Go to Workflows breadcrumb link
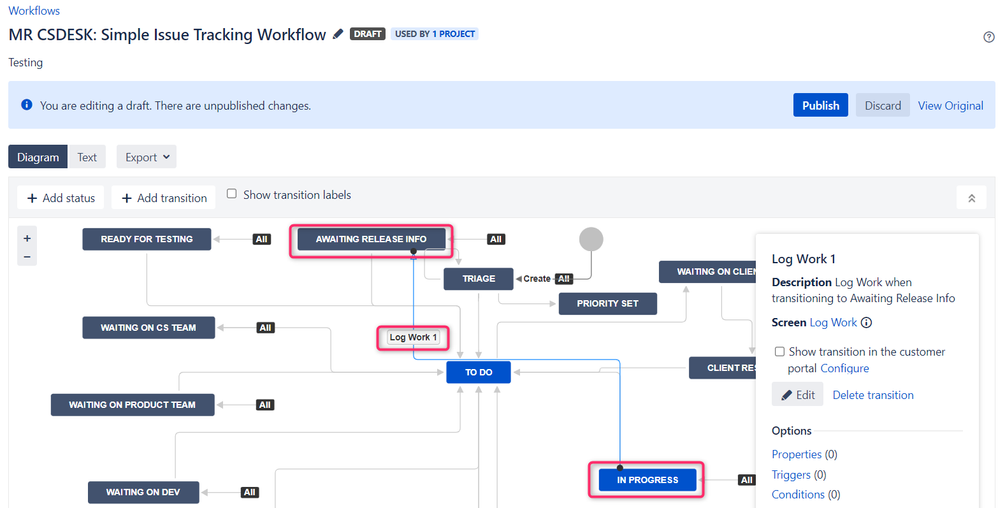 pos(34,11)
